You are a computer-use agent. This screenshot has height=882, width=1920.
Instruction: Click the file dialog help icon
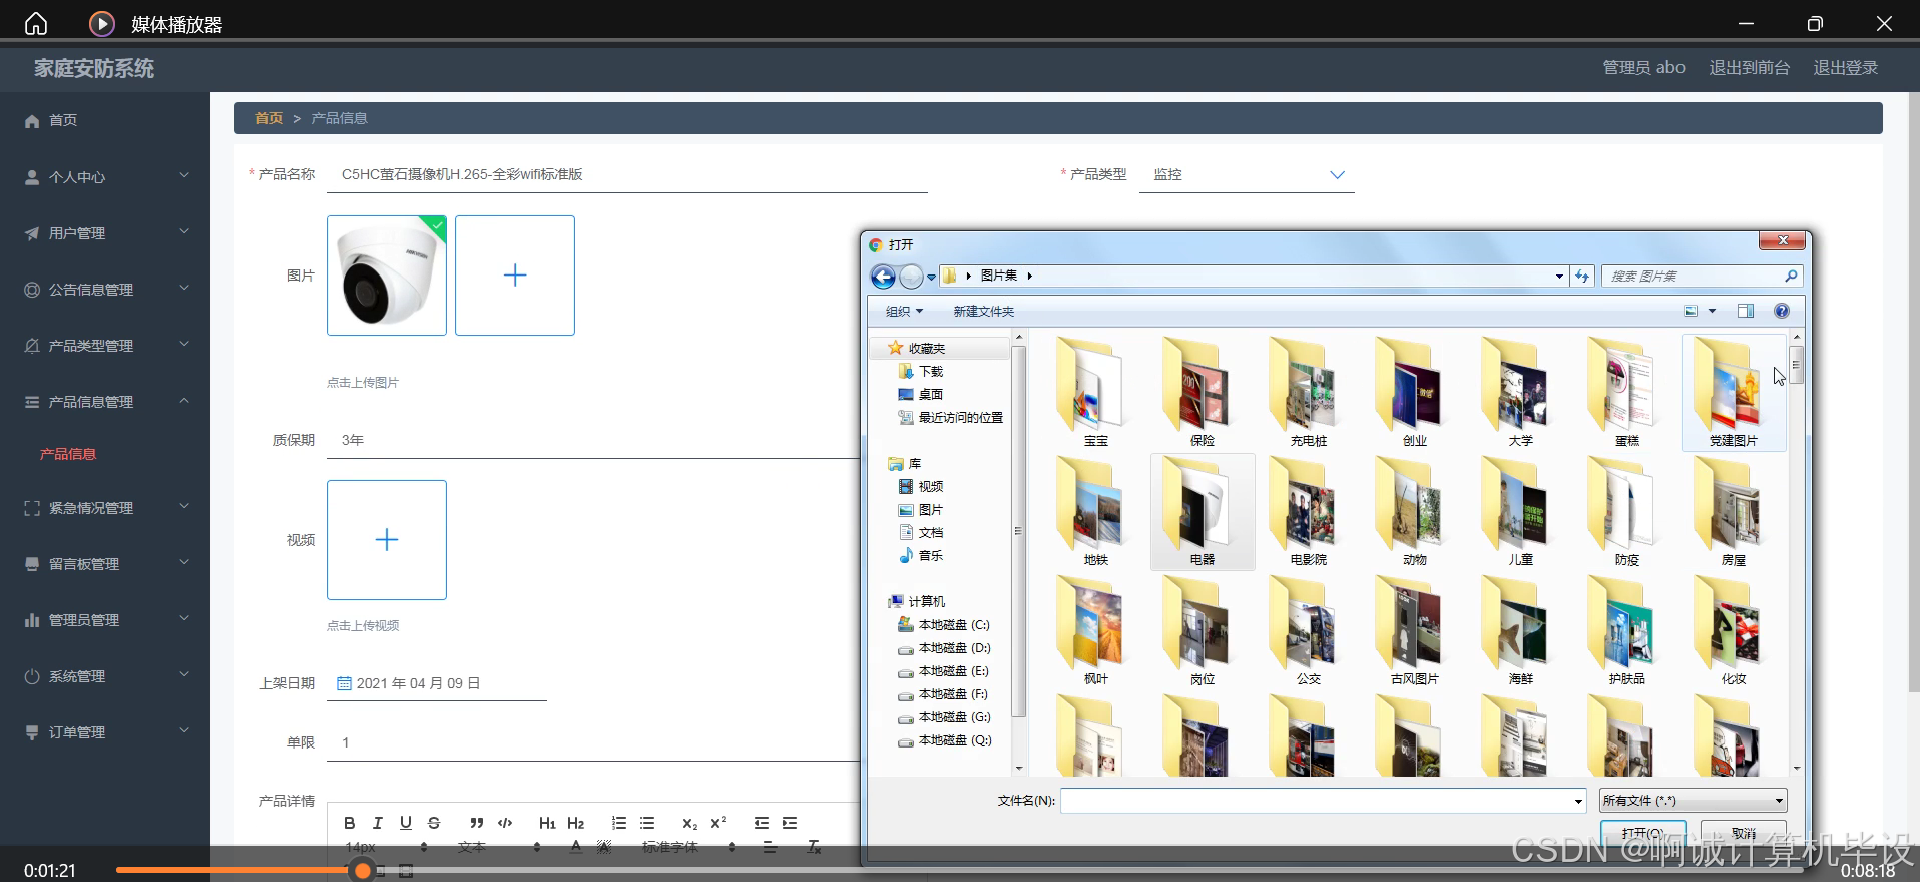point(1782,311)
